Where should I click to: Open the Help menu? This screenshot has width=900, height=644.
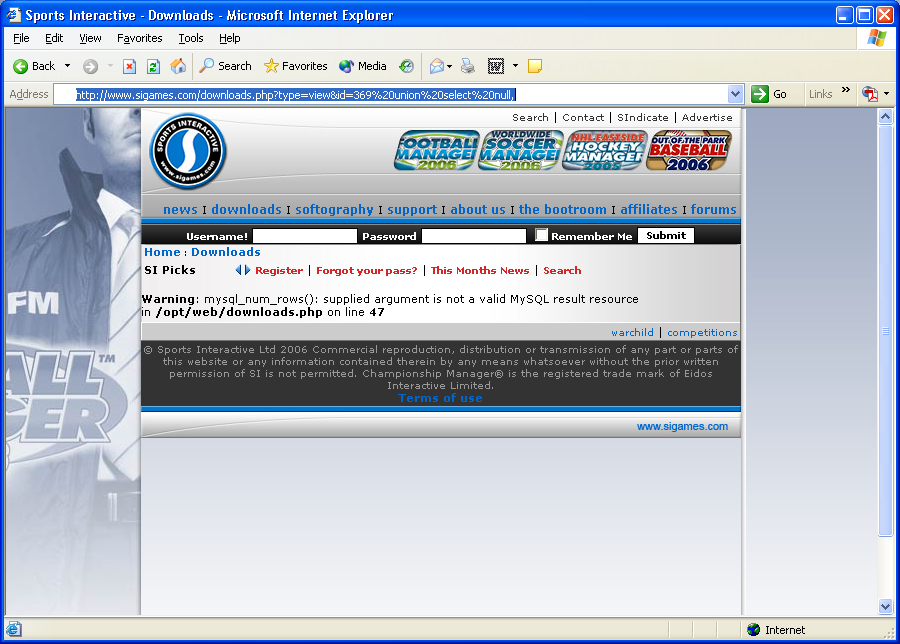click(x=230, y=38)
